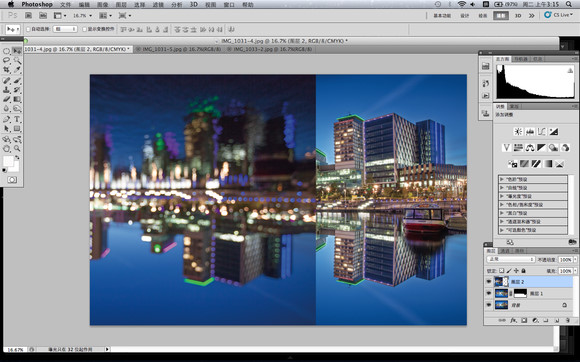Set the foreground color swatch

coord(8,161)
